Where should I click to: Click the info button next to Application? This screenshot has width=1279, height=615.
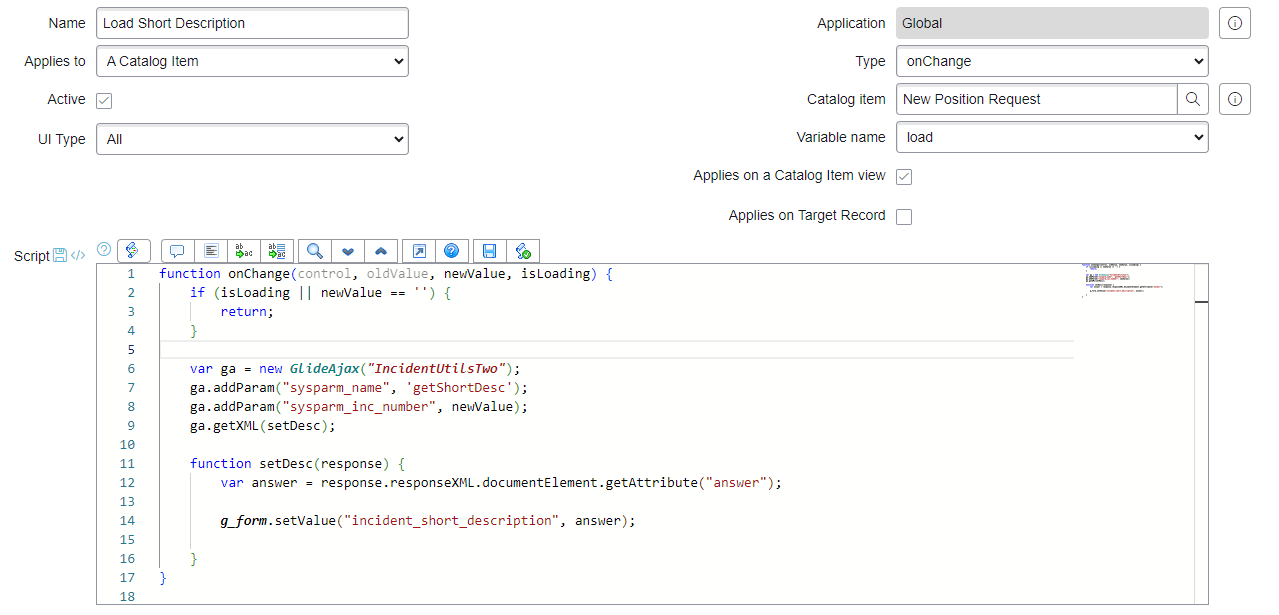1235,23
